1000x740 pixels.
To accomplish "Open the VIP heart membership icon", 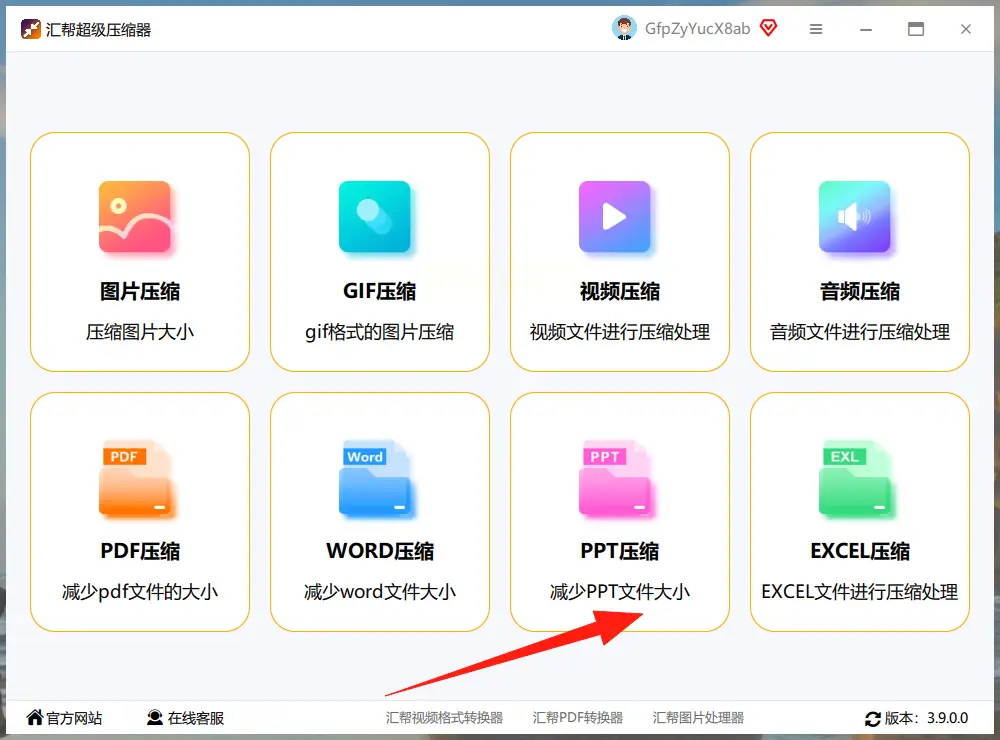I will coord(768,28).
